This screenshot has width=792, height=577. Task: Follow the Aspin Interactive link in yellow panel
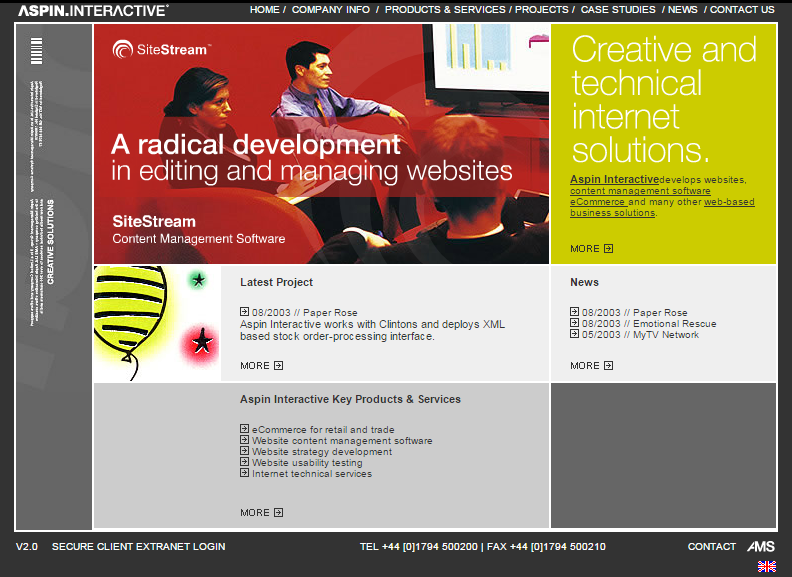click(x=614, y=179)
